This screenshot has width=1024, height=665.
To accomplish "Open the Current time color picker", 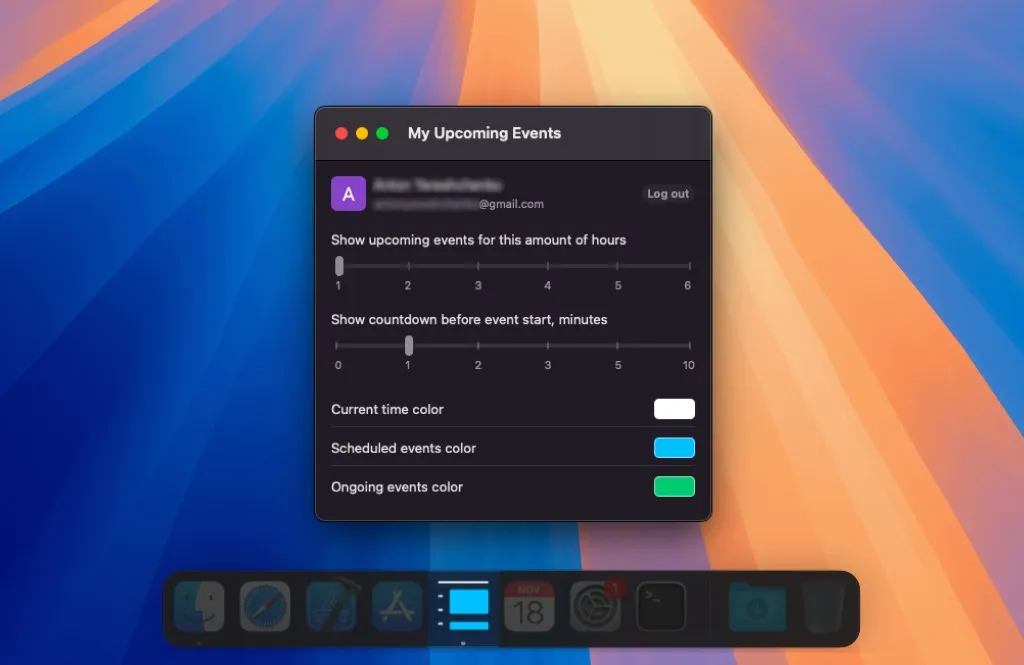I will coord(674,409).
